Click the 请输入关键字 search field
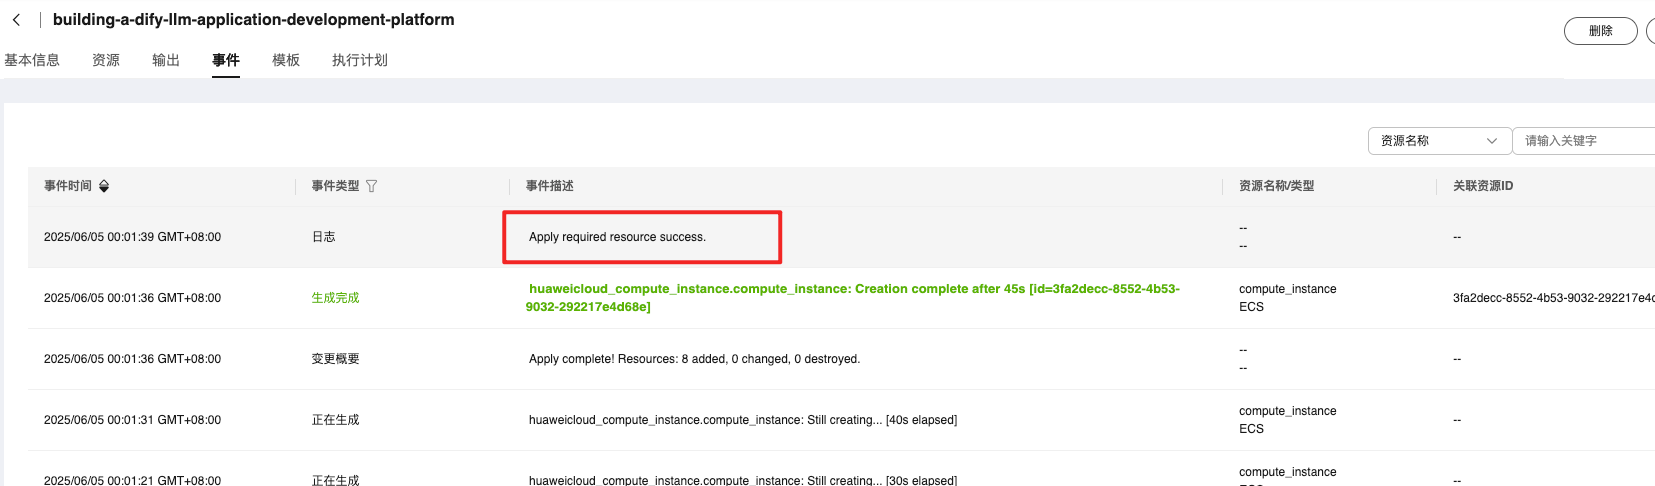 pos(1584,141)
